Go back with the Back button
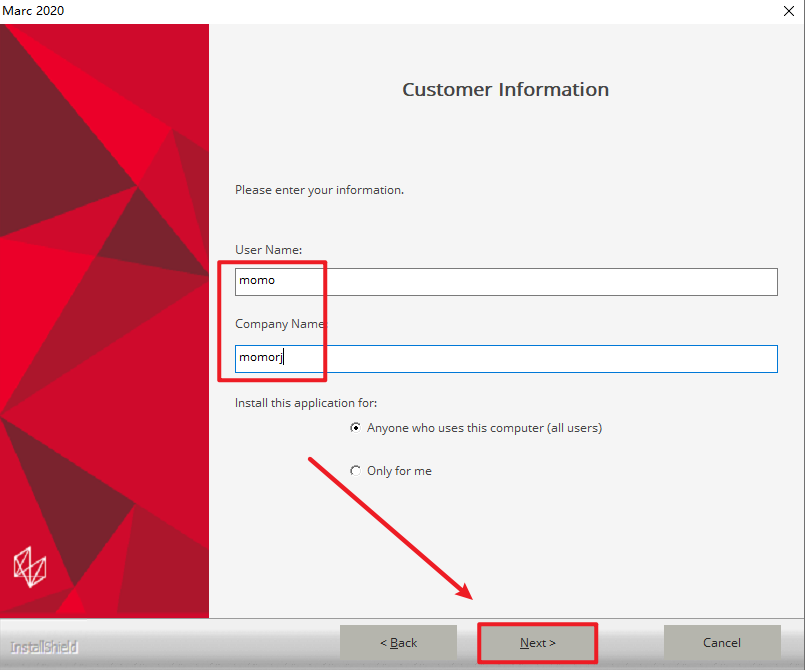 (x=398, y=643)
